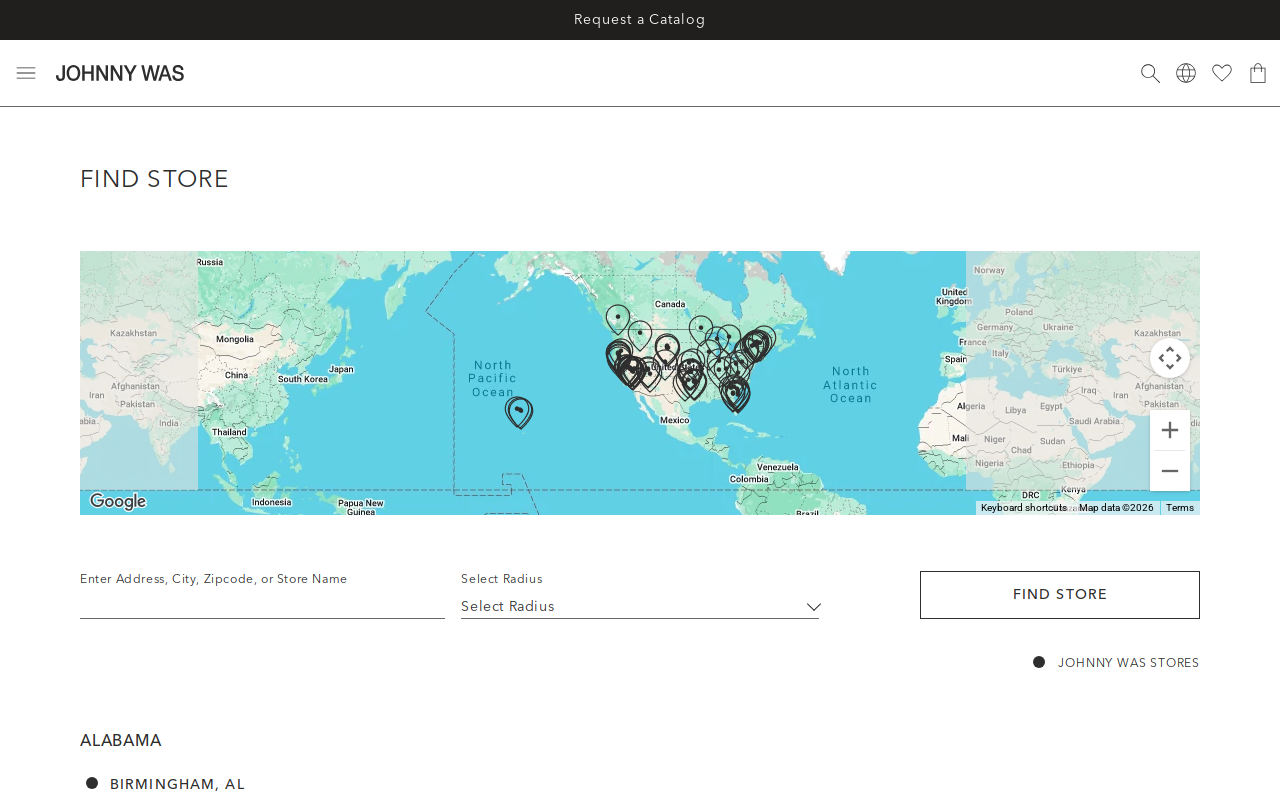This screenshot has height=800, width=1280.
Task: Zoom in on the map
Action: pyautogui.click(x=1170, y=430)
